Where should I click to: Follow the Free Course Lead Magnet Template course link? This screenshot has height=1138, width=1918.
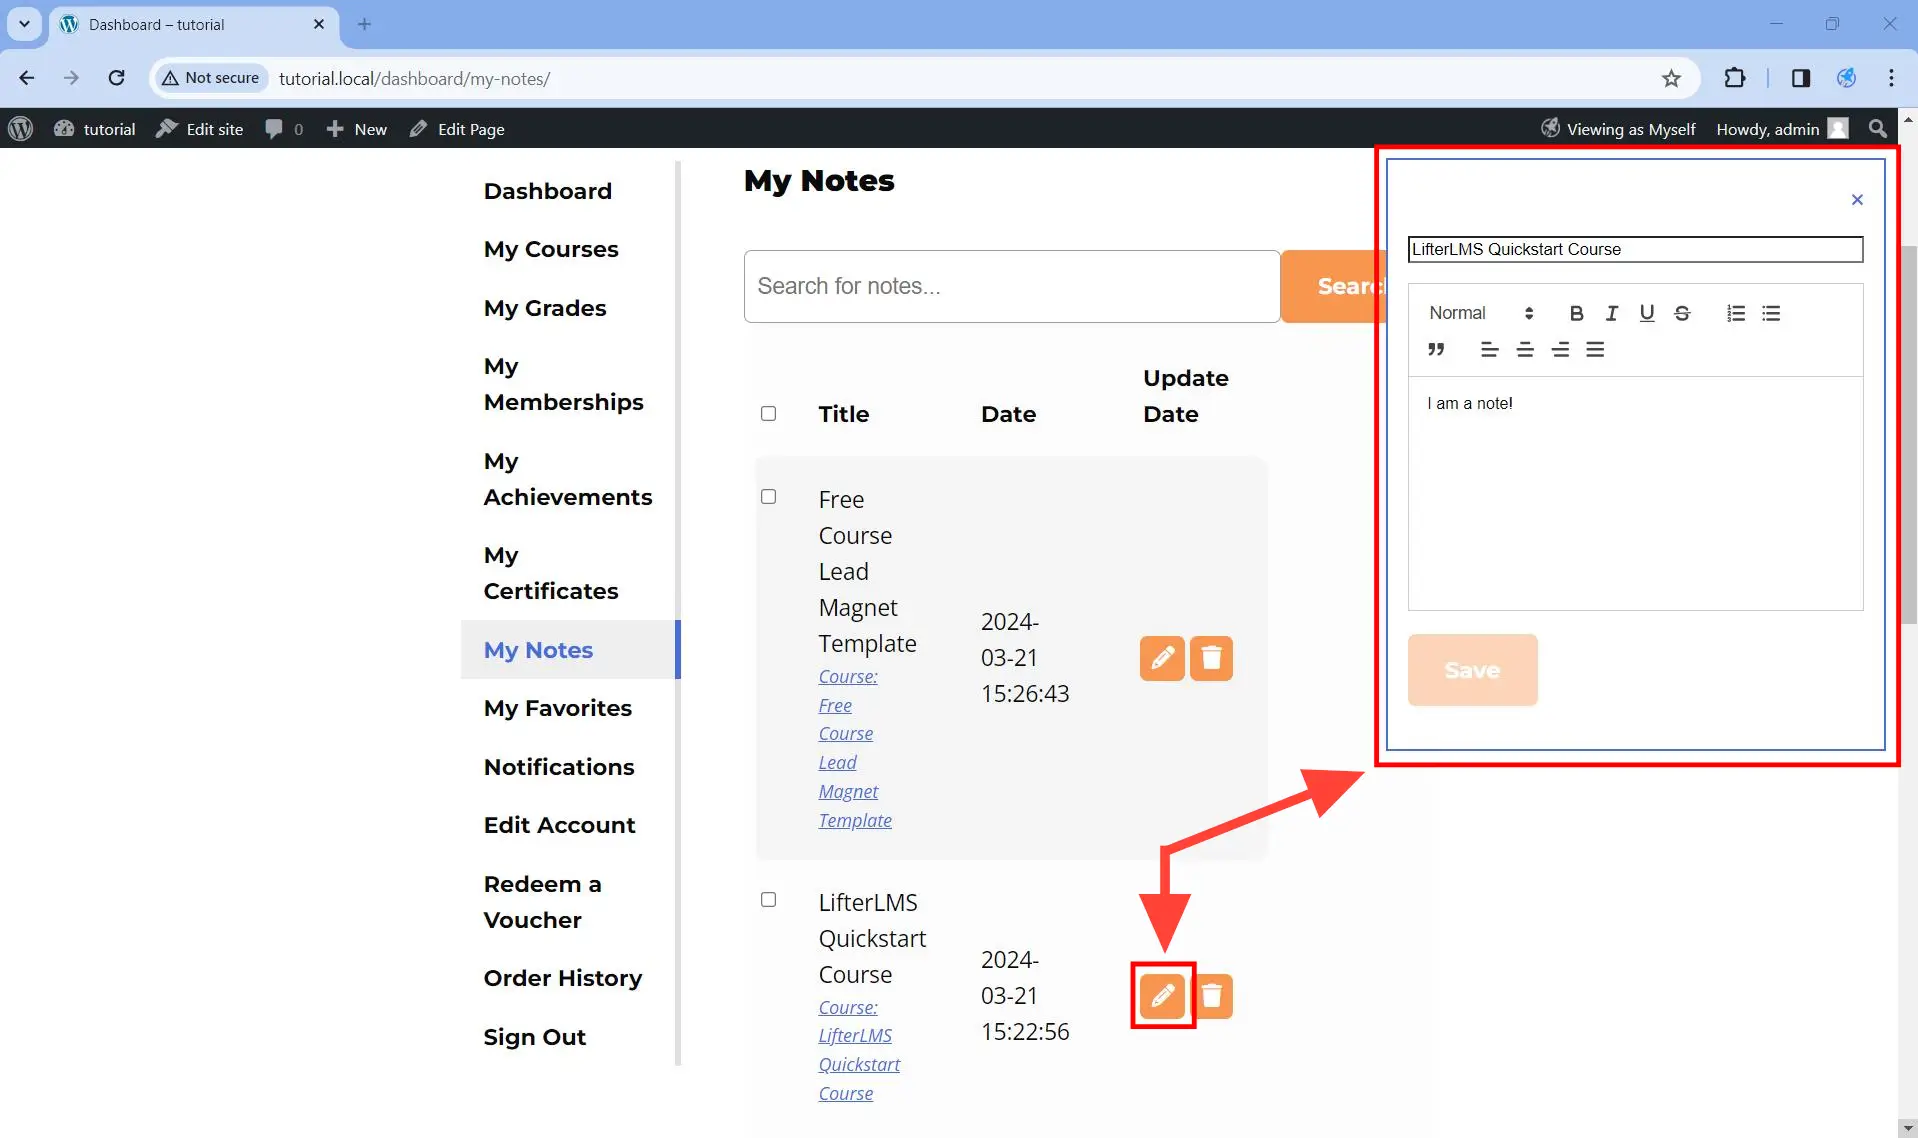click(855, 748)
